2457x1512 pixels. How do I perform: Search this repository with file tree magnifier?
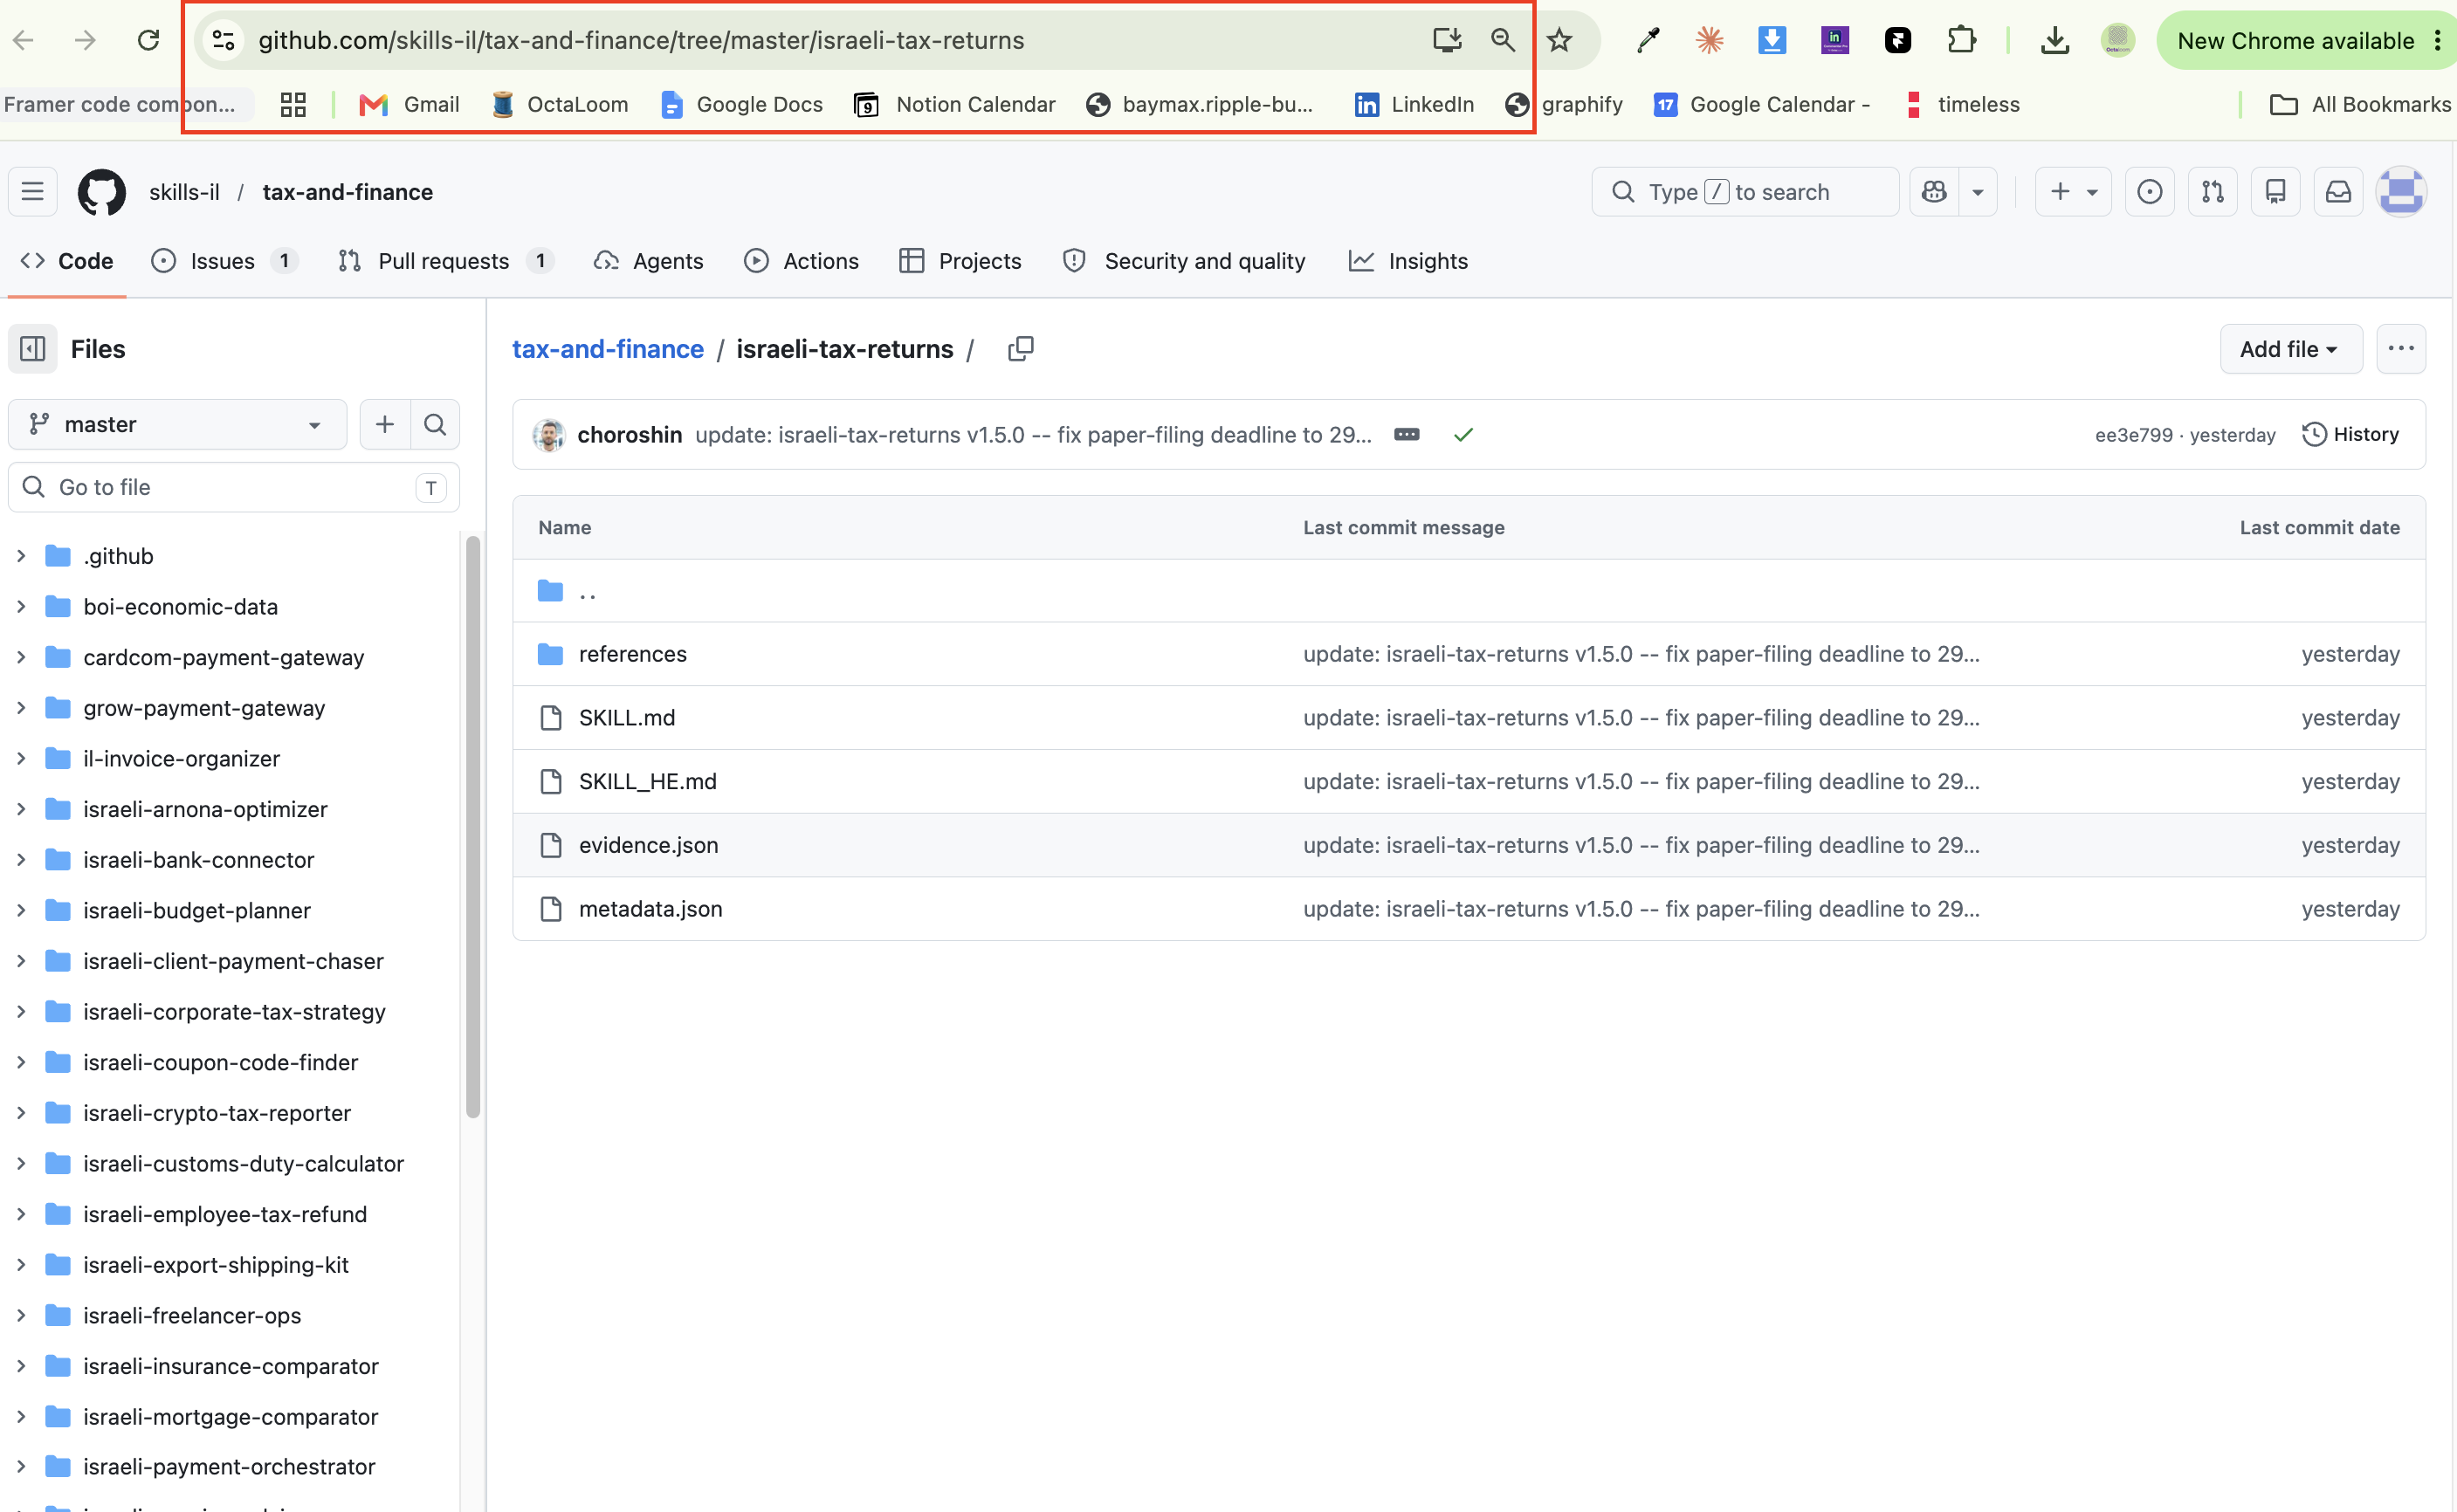tap(435, 424)
